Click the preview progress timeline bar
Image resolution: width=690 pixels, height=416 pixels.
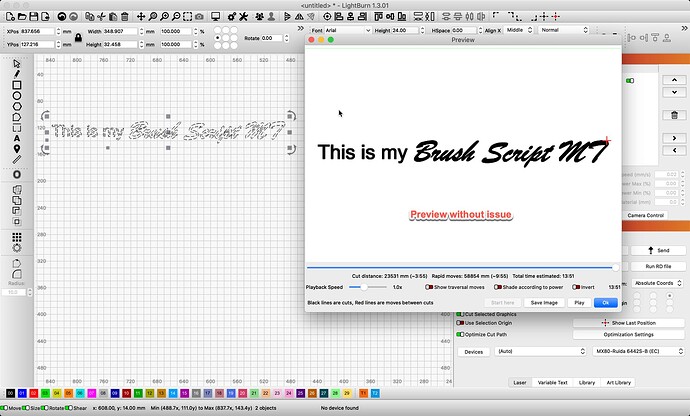tap(463, 267)
